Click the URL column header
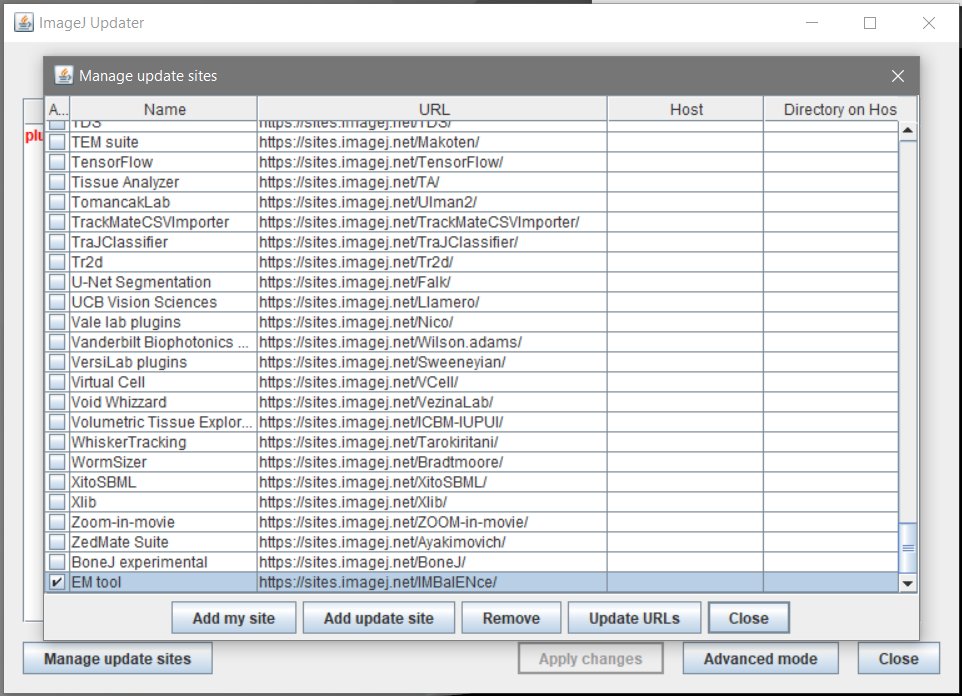 coord(433,109)
